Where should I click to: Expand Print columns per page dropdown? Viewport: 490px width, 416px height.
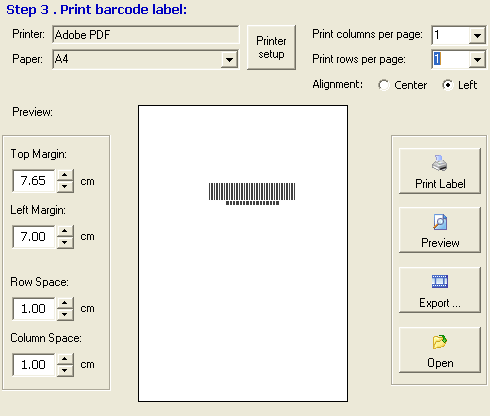point(477,35)
